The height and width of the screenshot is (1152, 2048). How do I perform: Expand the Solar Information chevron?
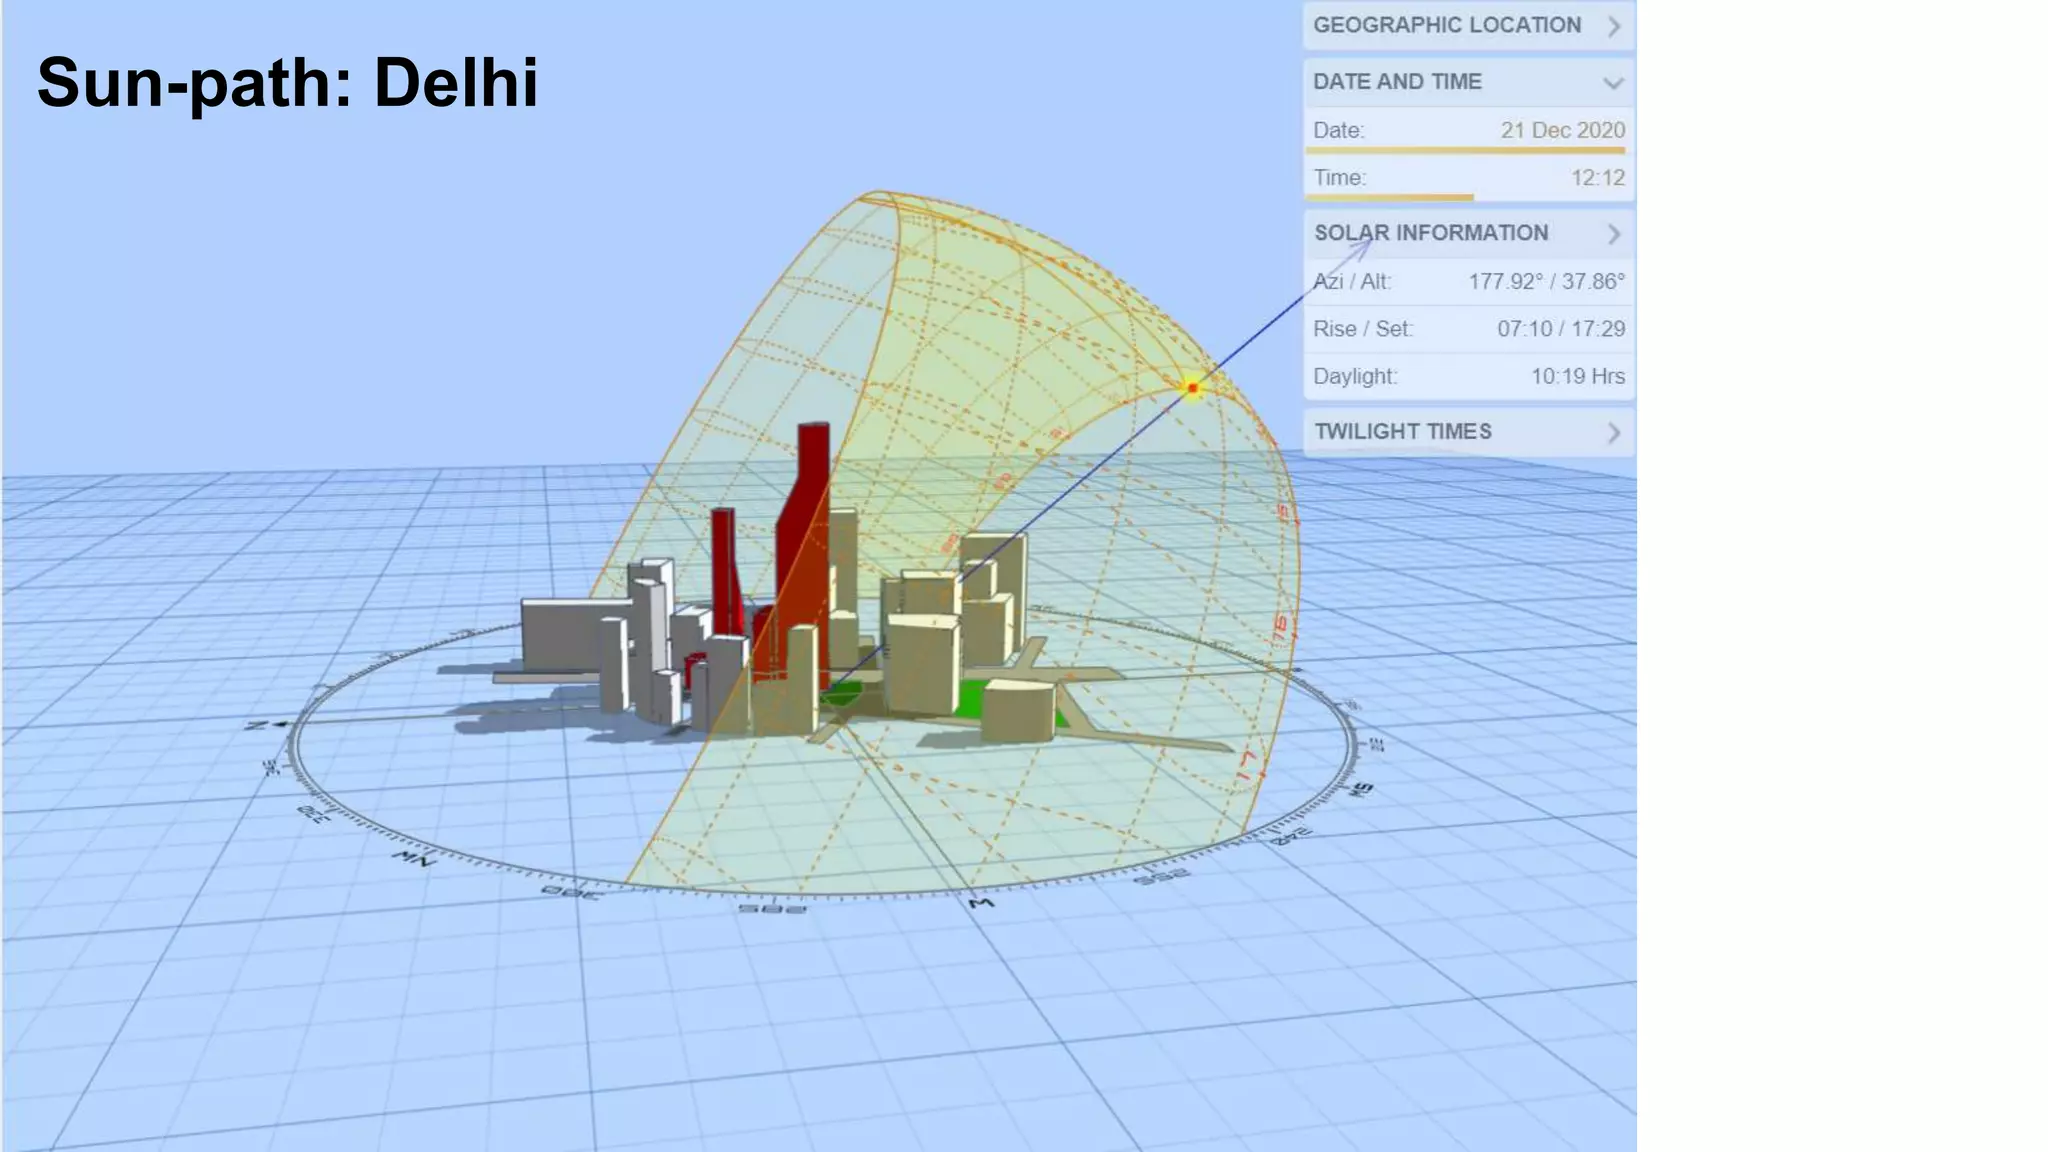1613,234
